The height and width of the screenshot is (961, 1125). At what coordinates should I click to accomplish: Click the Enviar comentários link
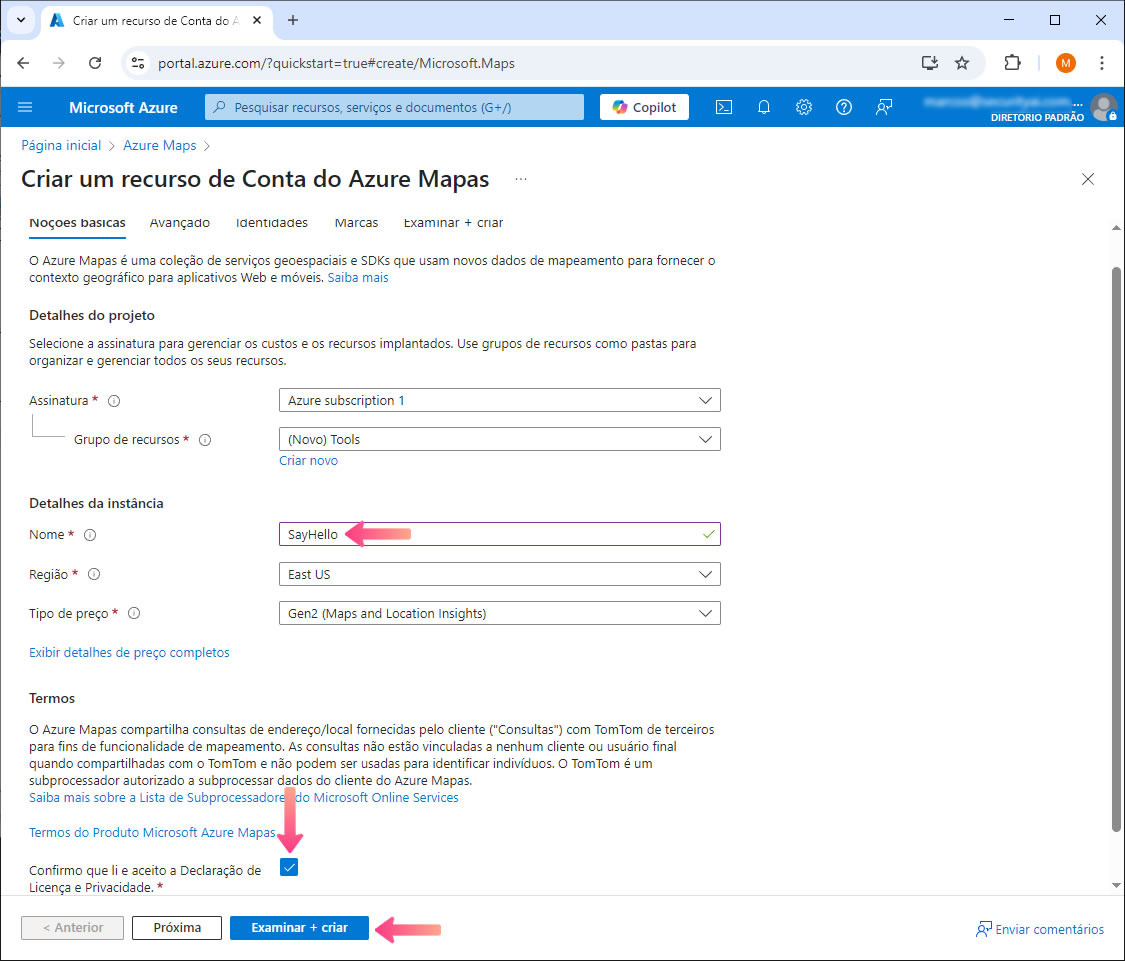[x=1040, y=929]
